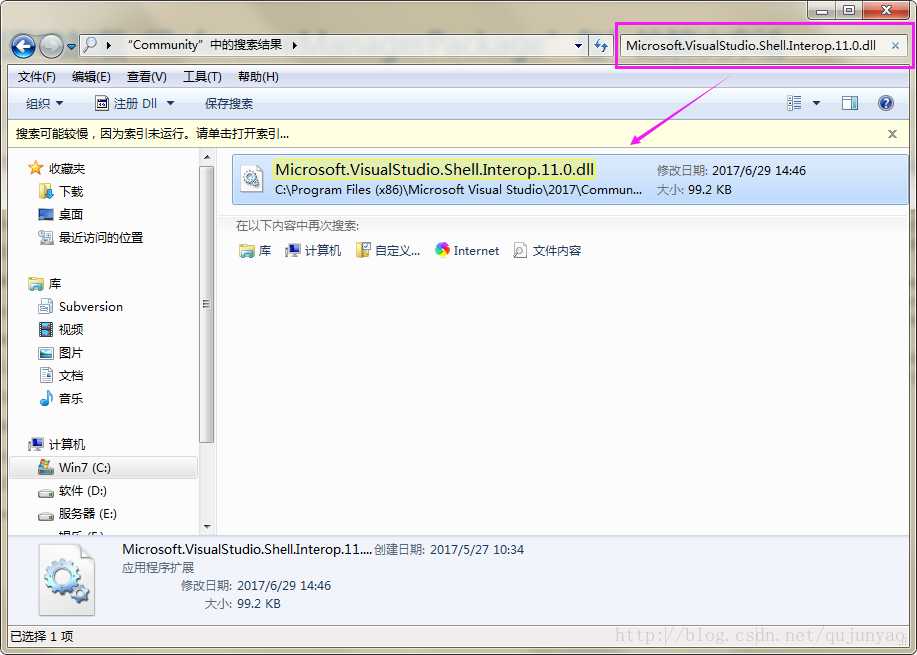Open the 组织 dropdown
The width and height of the screenshot is (917, 655).
click(44, 104)
